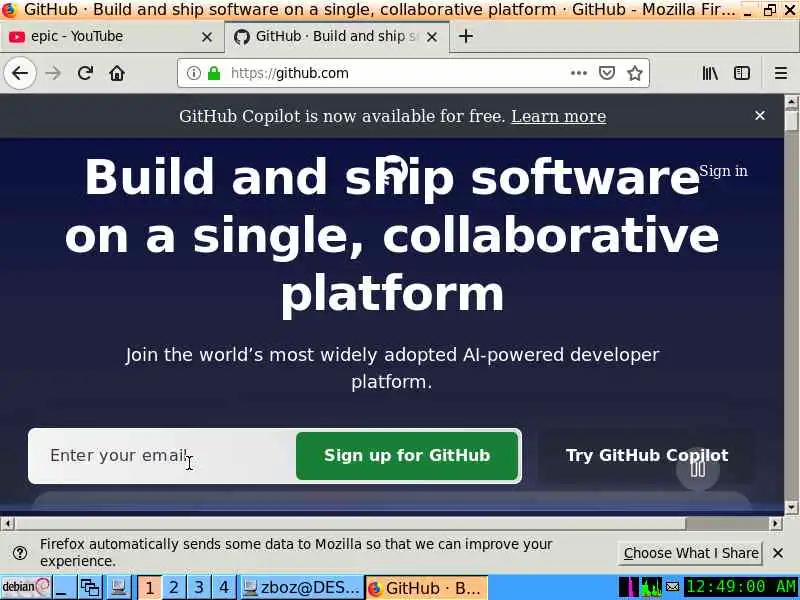Screen dimensions: 800x600
Task: Open the Firefox home page icon
Action: tap(117, 73)
